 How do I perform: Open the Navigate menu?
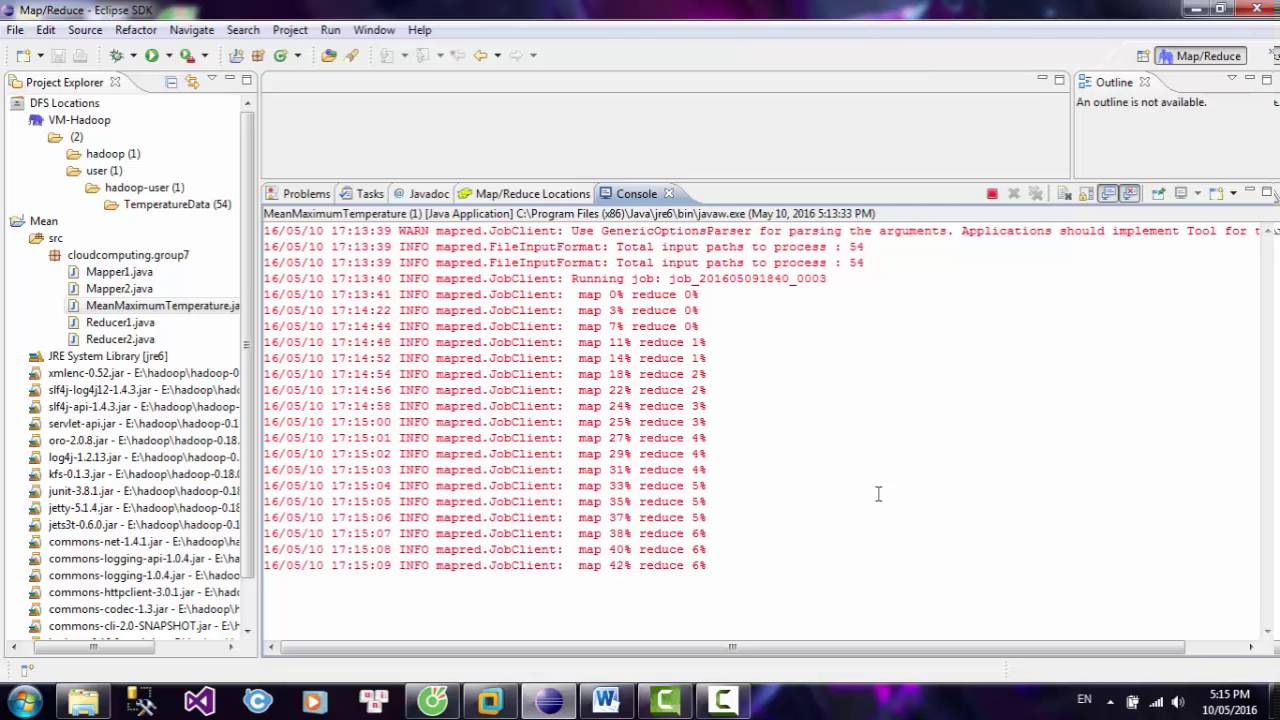192,30
